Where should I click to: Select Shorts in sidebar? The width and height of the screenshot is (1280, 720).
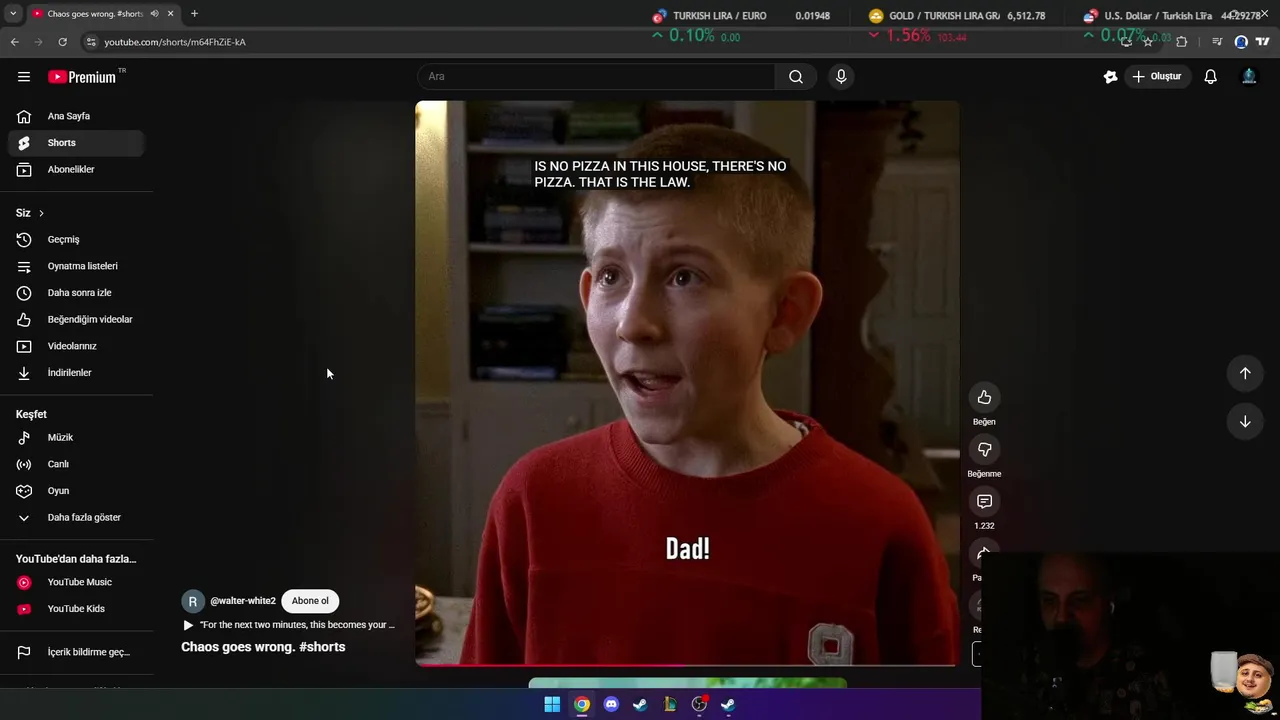[75, 143]
